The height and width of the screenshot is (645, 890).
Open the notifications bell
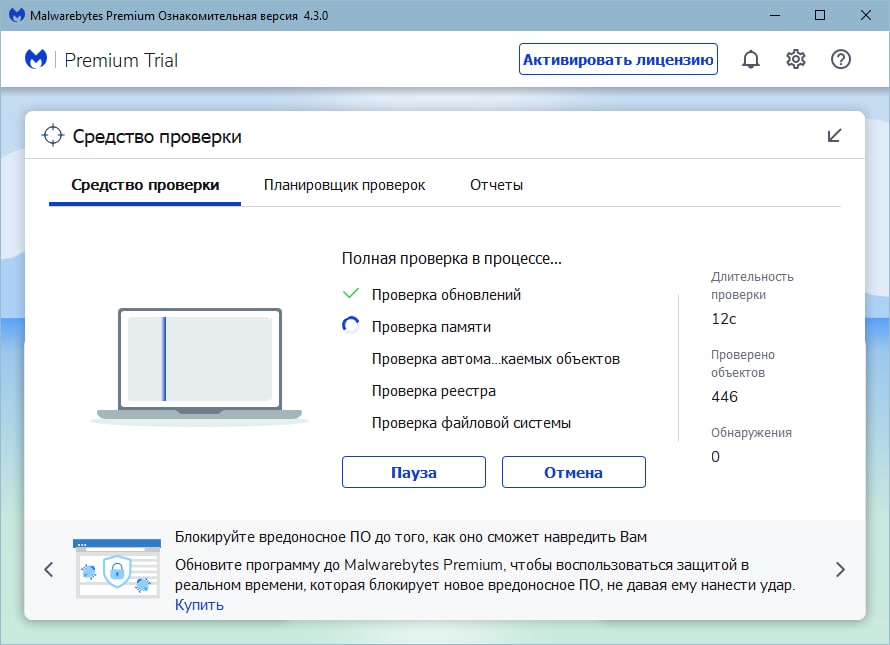(750, 59)
